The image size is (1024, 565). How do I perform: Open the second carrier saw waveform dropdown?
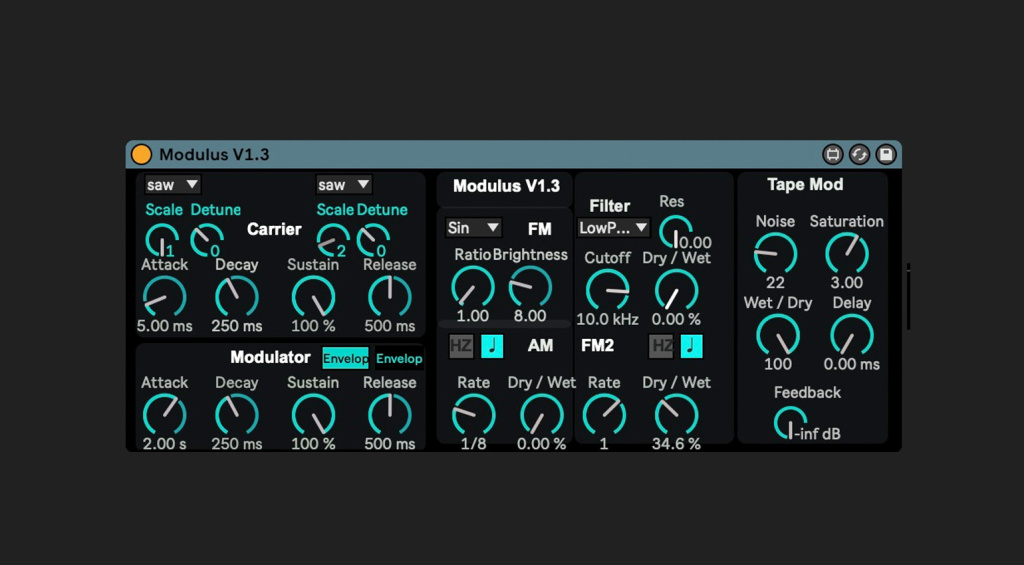tap(344, 185)
